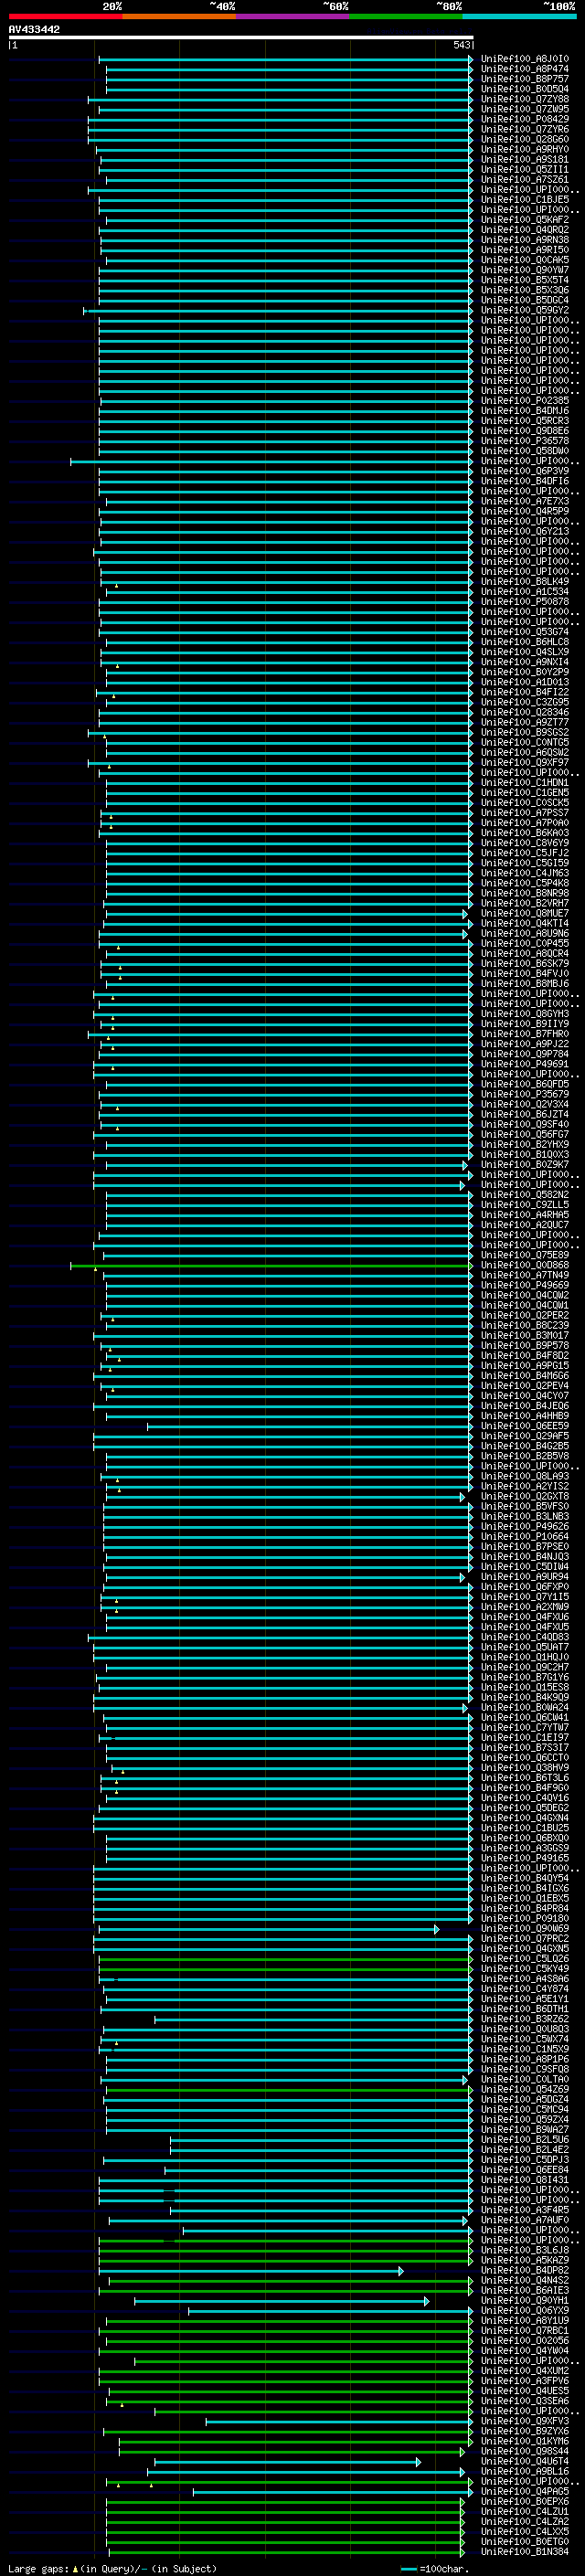Select hit label UniRef100_O02056
This screenshot has height=2576, width=585.
[x=524, y=2340]
